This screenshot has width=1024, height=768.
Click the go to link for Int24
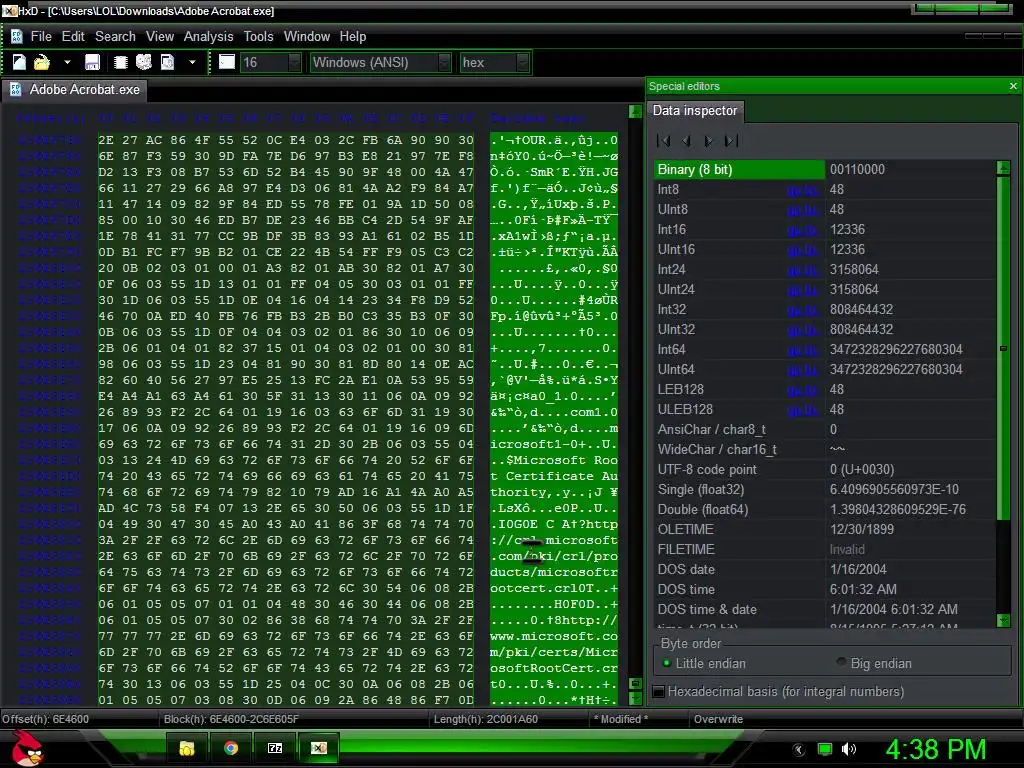point(803,270)
